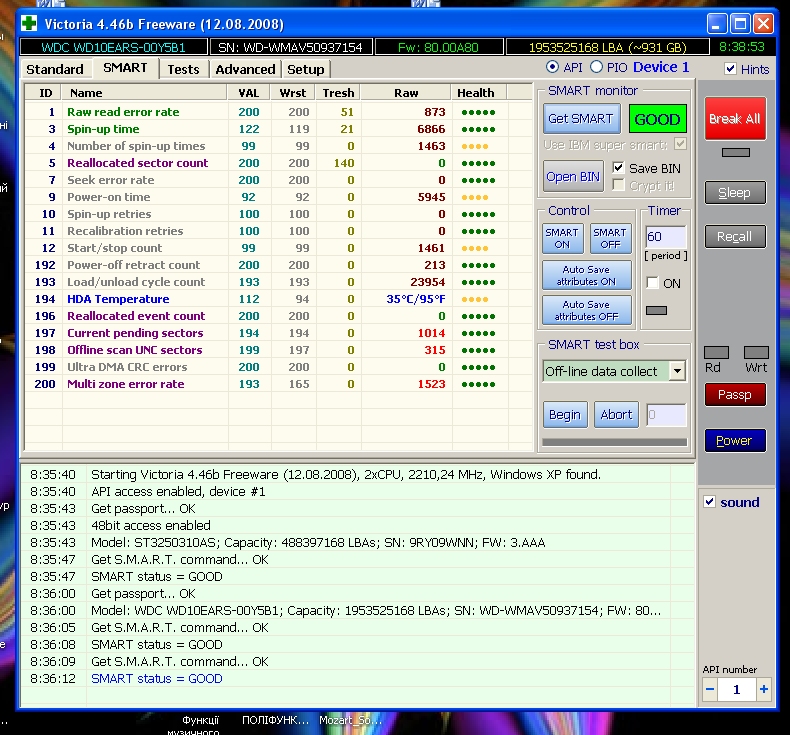Open the Advanced tab

[245, 69]
